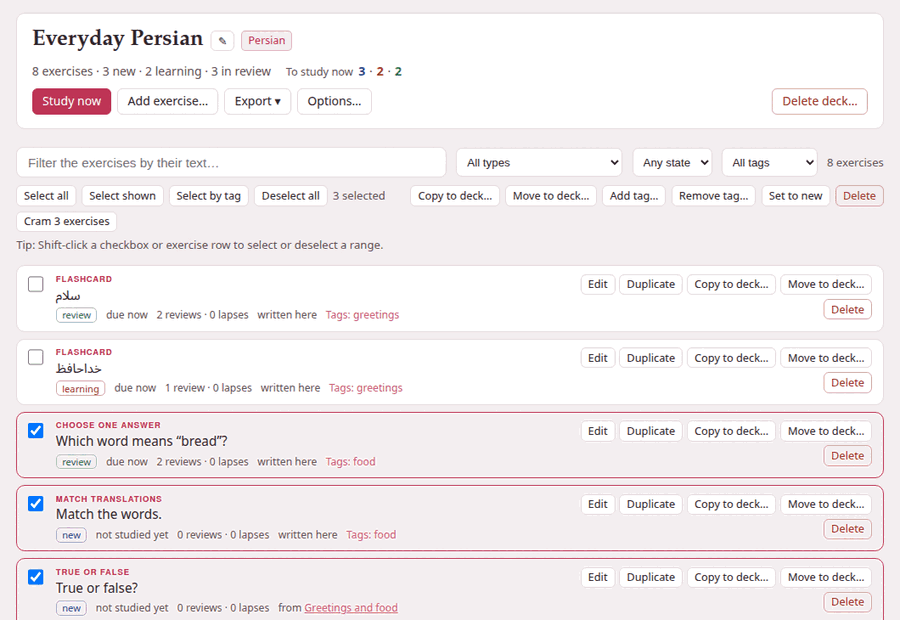Viewport: 900px width, 620px height.
Task: Move True or false exercise to deck
Action: coord(826,578)
